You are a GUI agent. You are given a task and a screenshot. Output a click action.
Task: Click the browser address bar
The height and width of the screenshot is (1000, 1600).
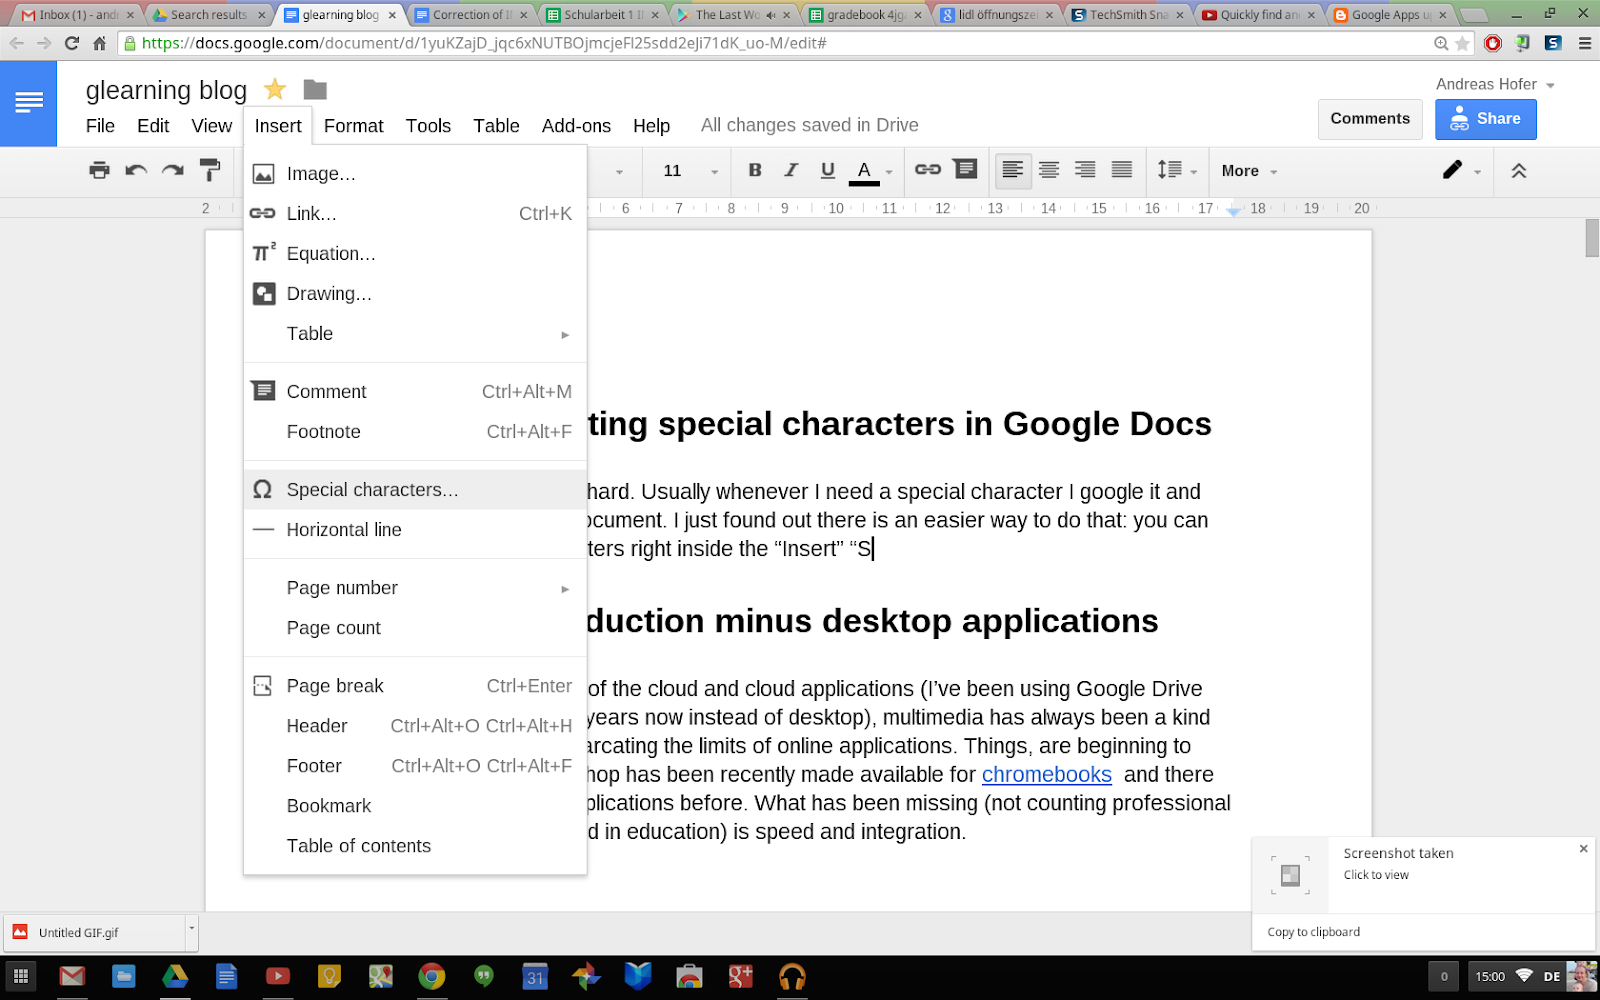(x=780, y=43)
